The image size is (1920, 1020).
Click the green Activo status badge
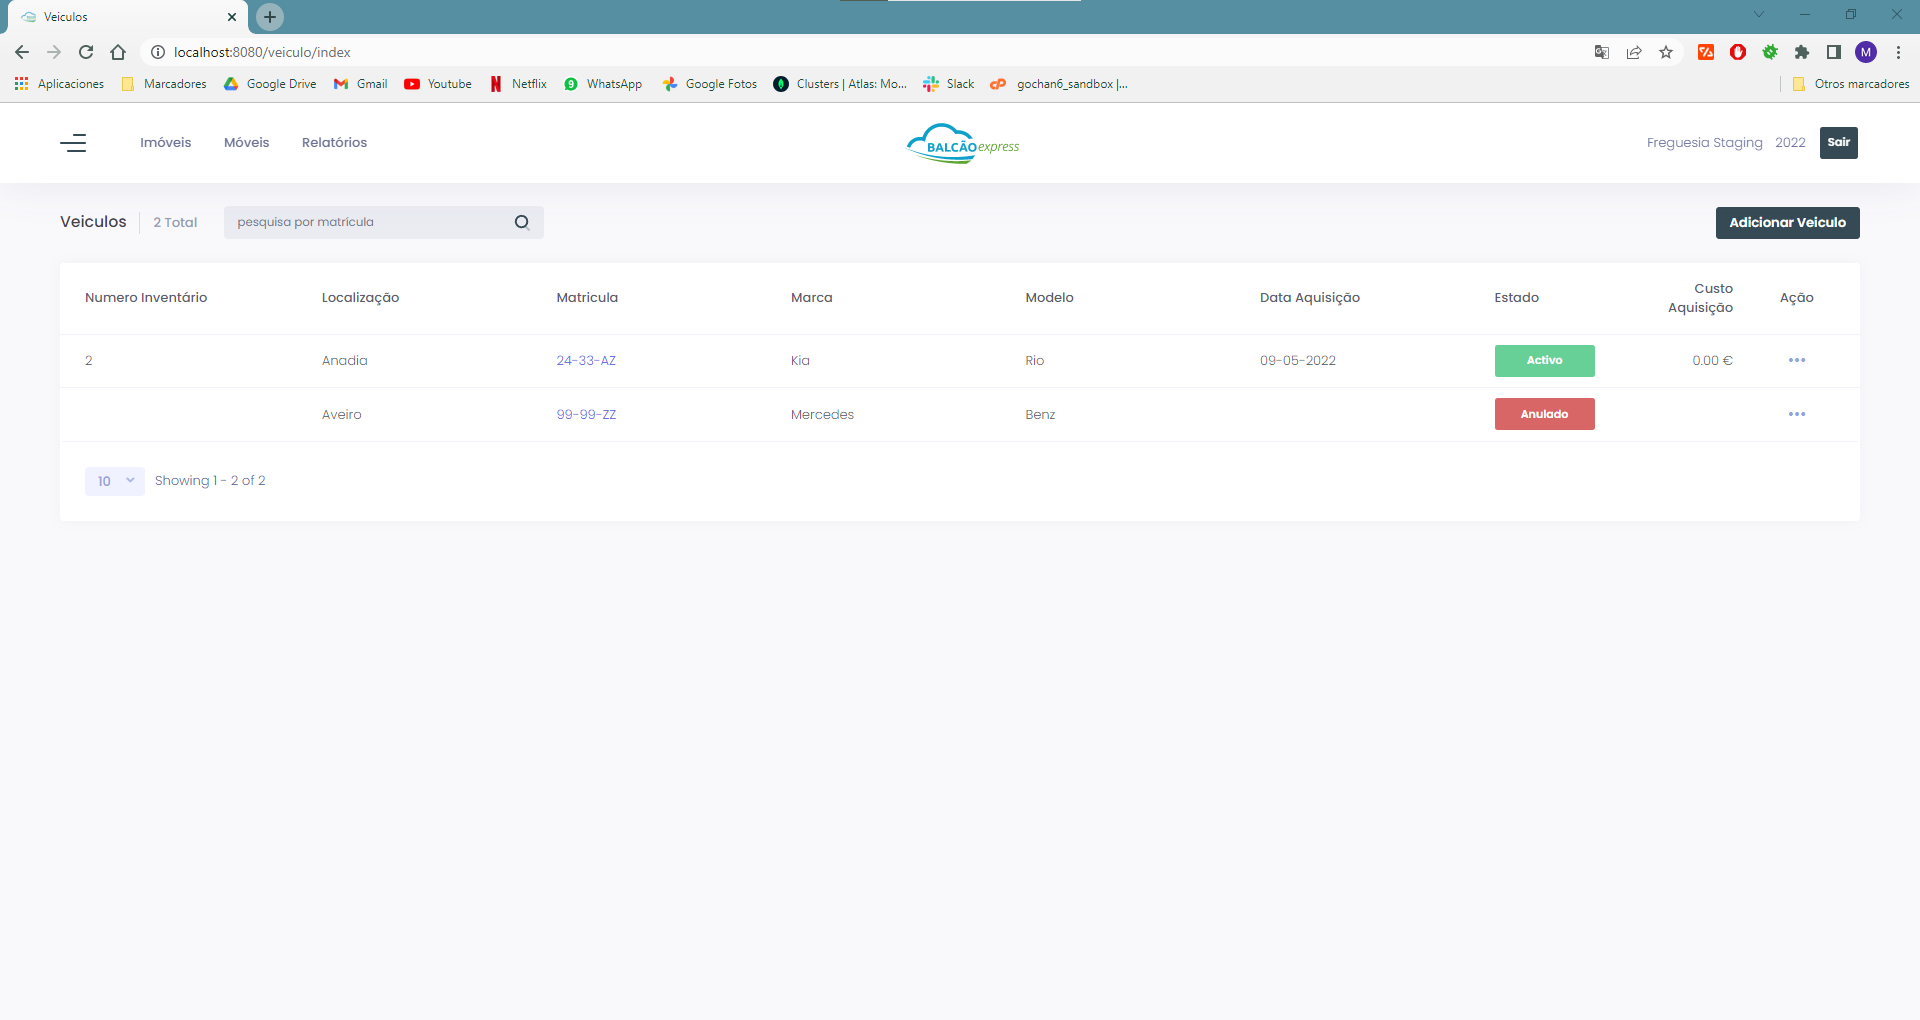click(x=1545, y=360)
